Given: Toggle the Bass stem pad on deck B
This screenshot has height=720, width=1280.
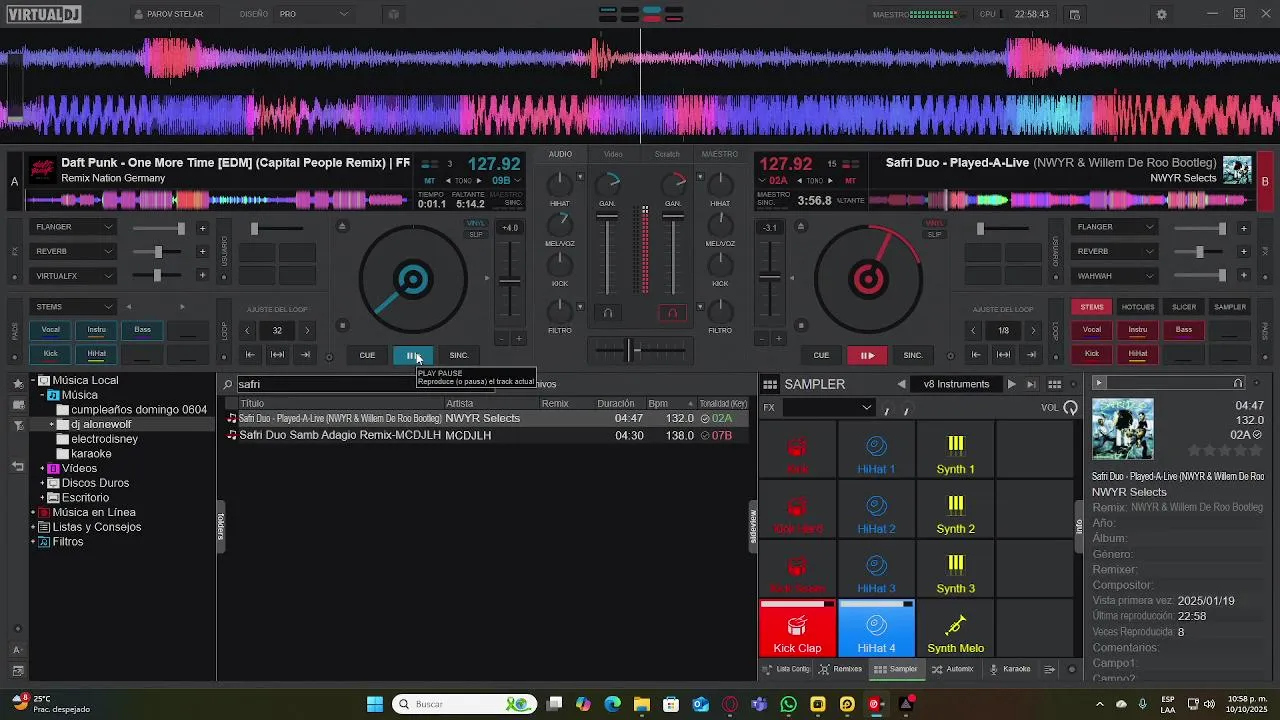Looking at the screenshot, I should (x=1184, y=330).
